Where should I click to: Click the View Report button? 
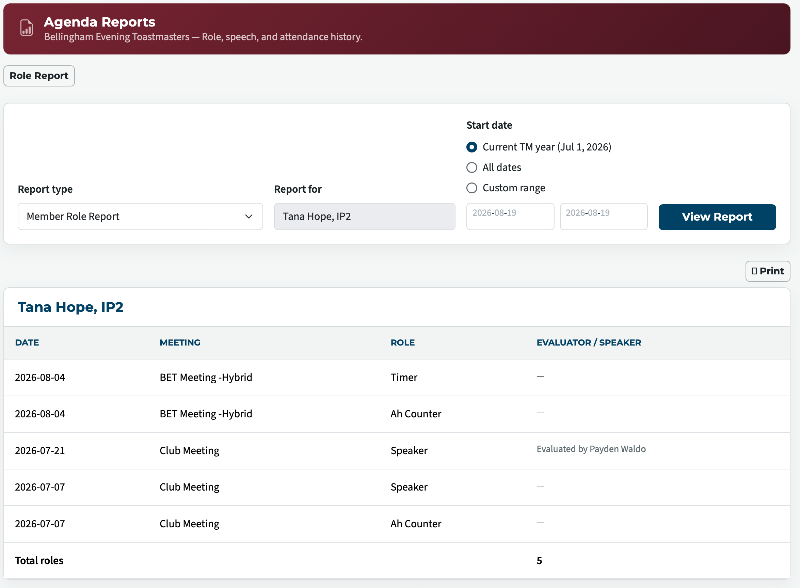(717, 217)
